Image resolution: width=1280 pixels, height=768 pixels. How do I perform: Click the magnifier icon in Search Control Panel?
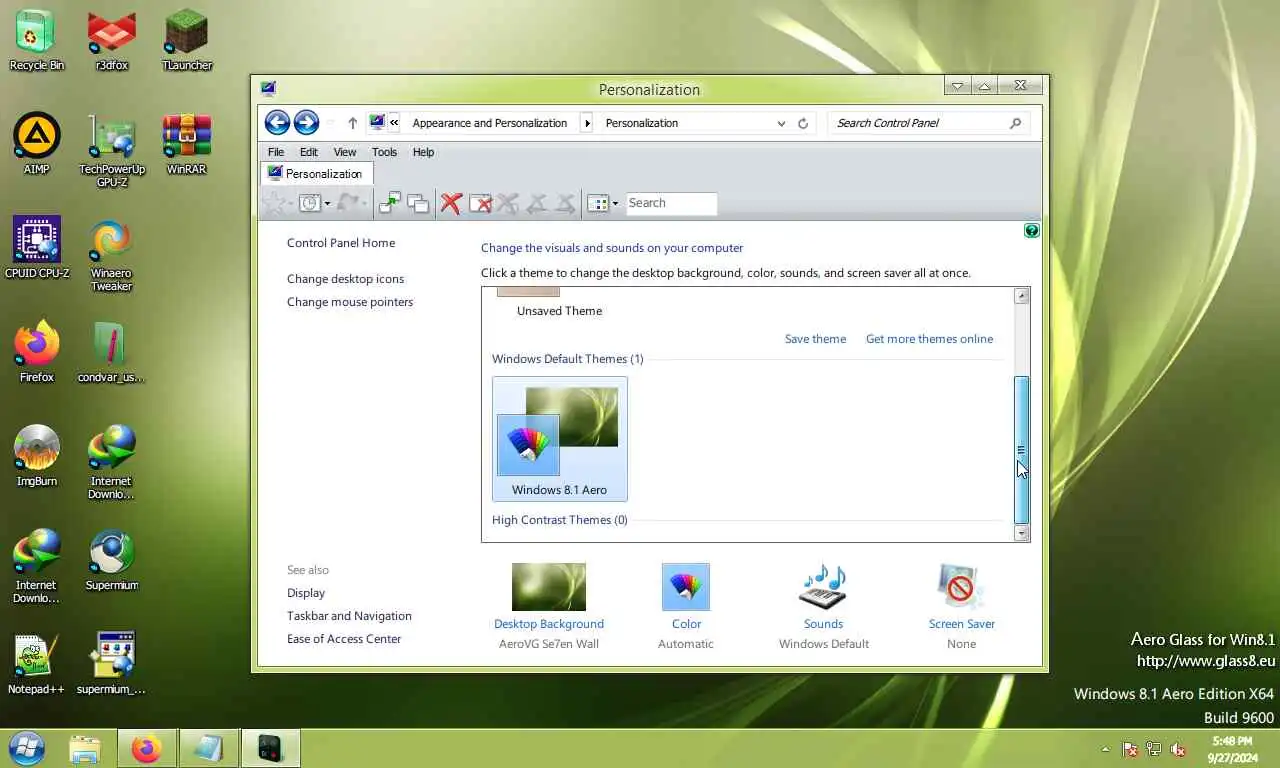point(1015,123)
